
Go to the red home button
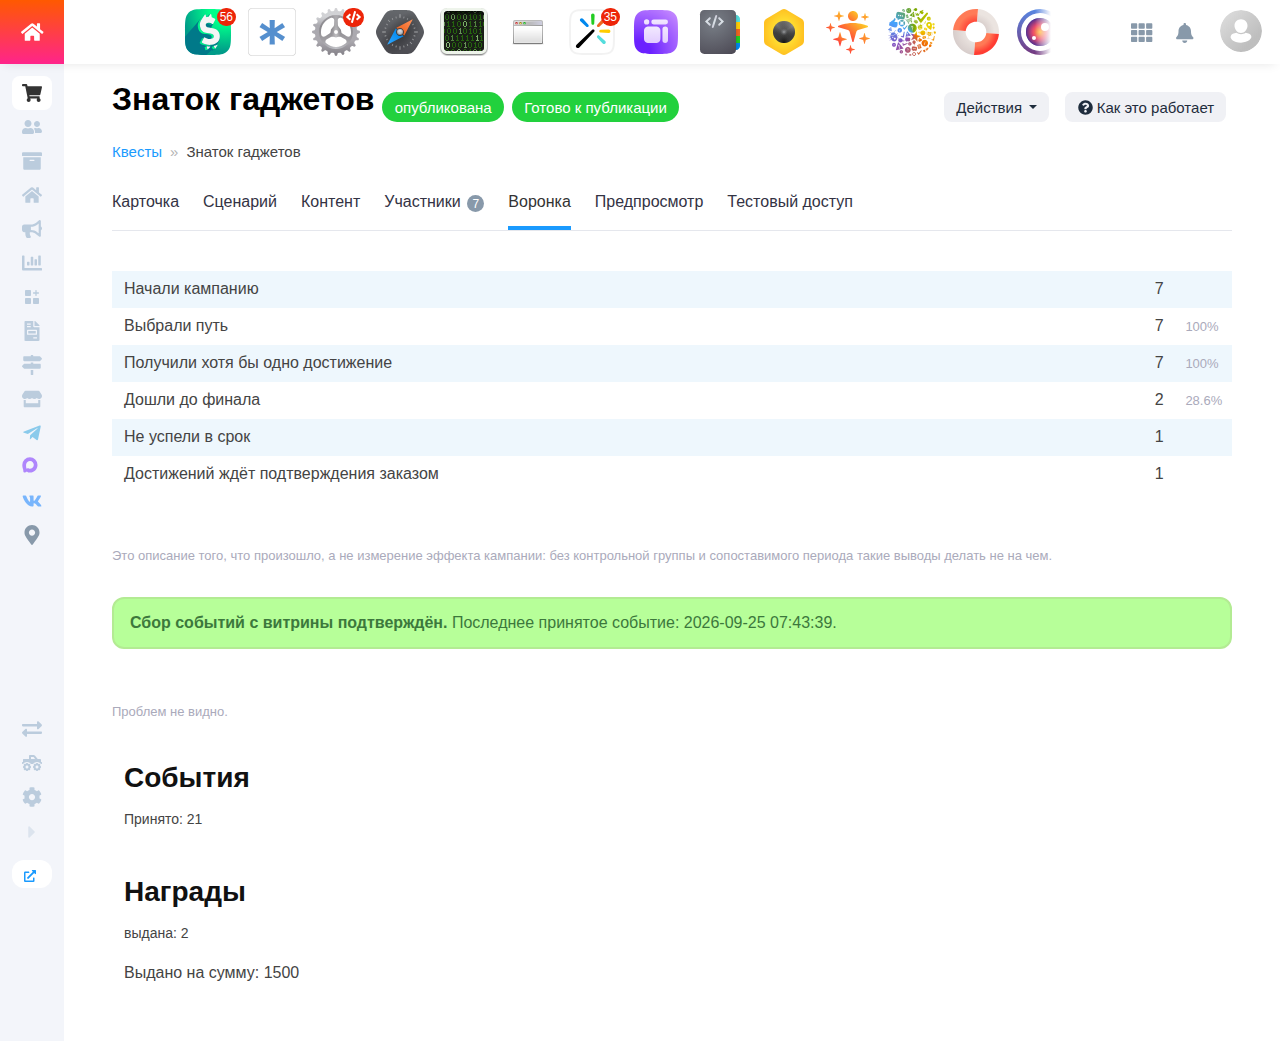click(x=32, y=32)
